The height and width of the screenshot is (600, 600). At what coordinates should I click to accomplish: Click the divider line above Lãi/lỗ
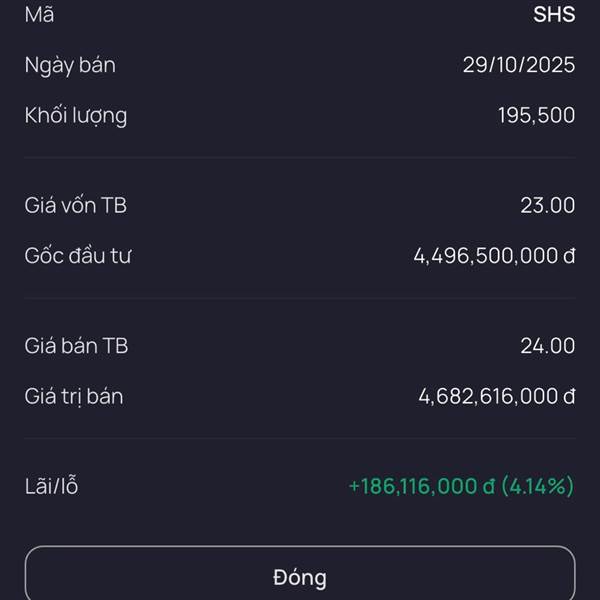point(300,438)
